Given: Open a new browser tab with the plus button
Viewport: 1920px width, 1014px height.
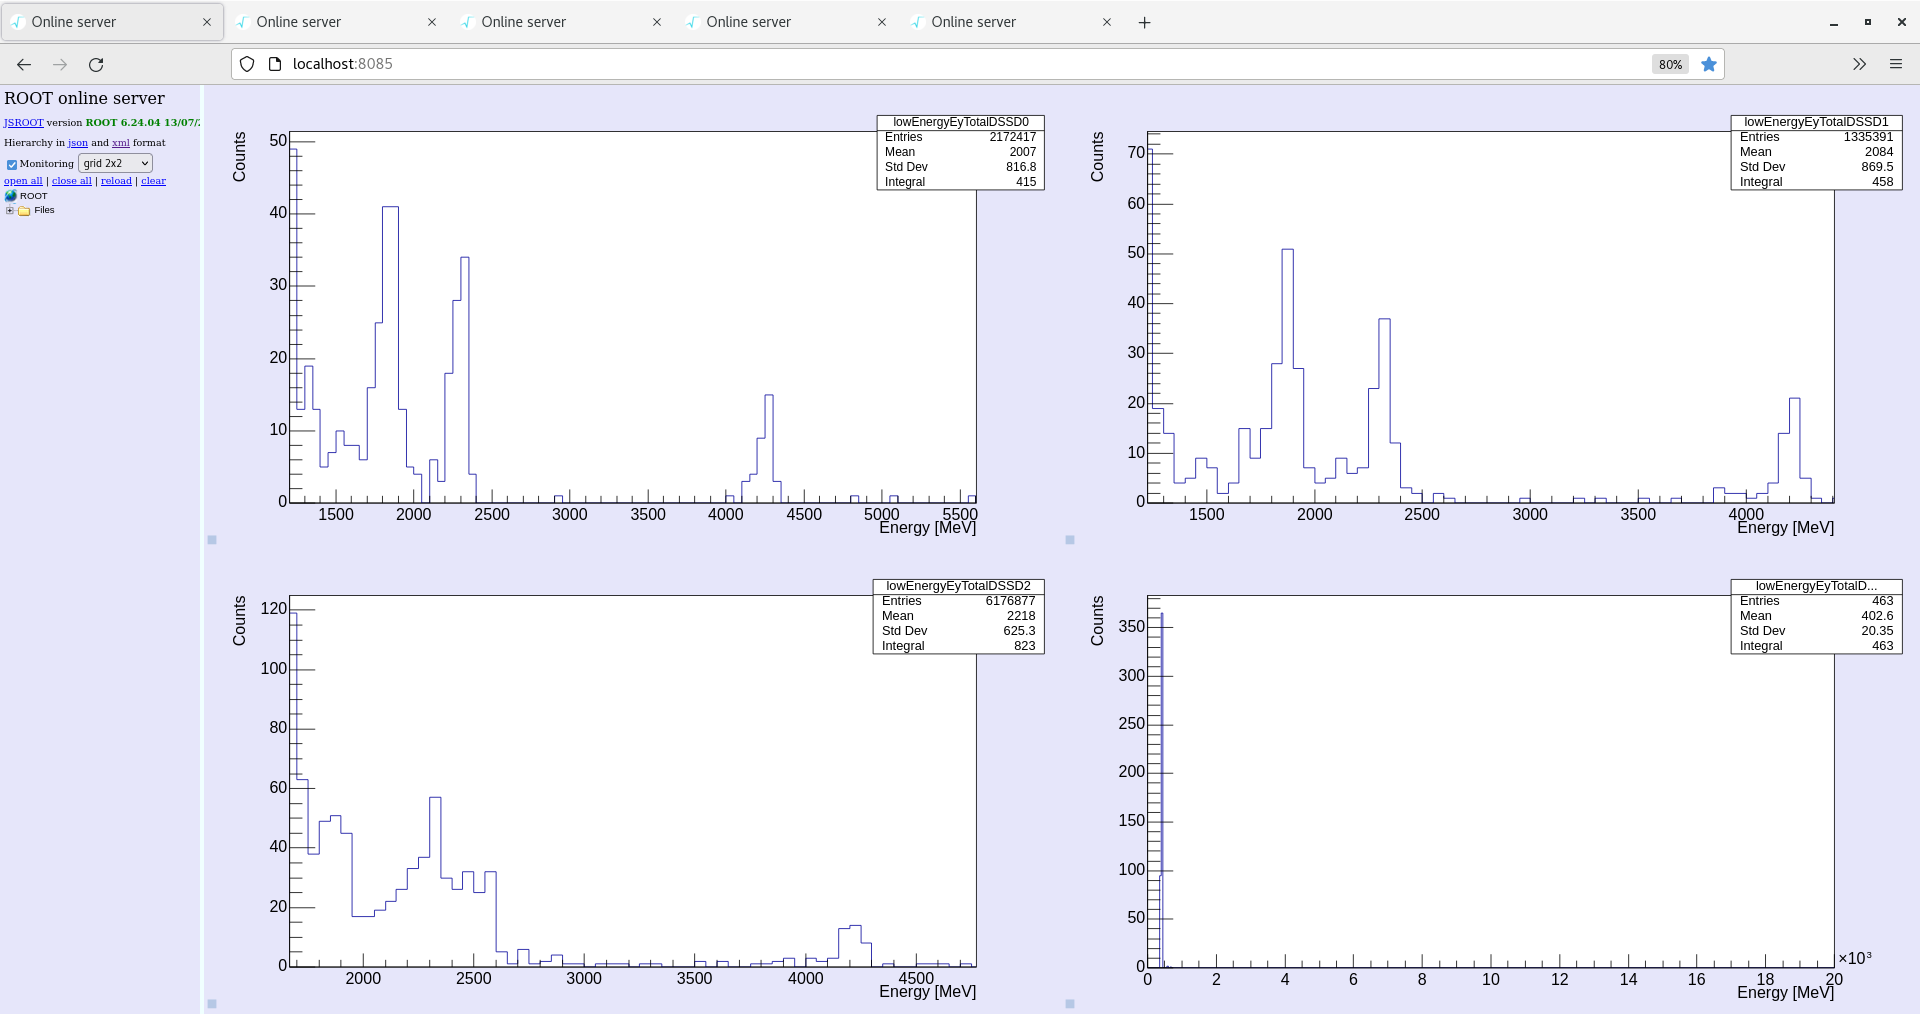Looking at the screenshot, I should (x=1144, y=22).
